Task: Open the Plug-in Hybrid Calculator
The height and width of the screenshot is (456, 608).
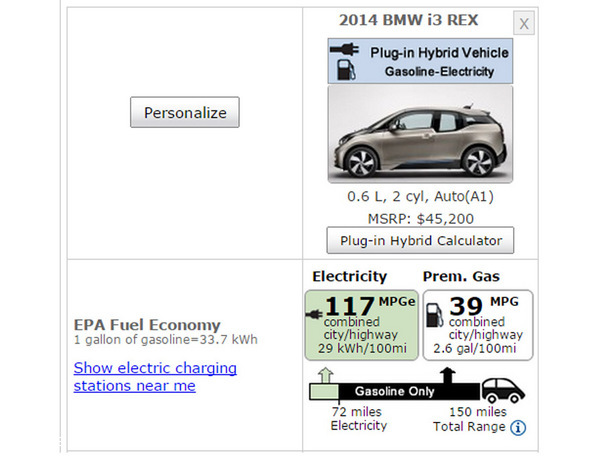Action: tap(420, 240)
